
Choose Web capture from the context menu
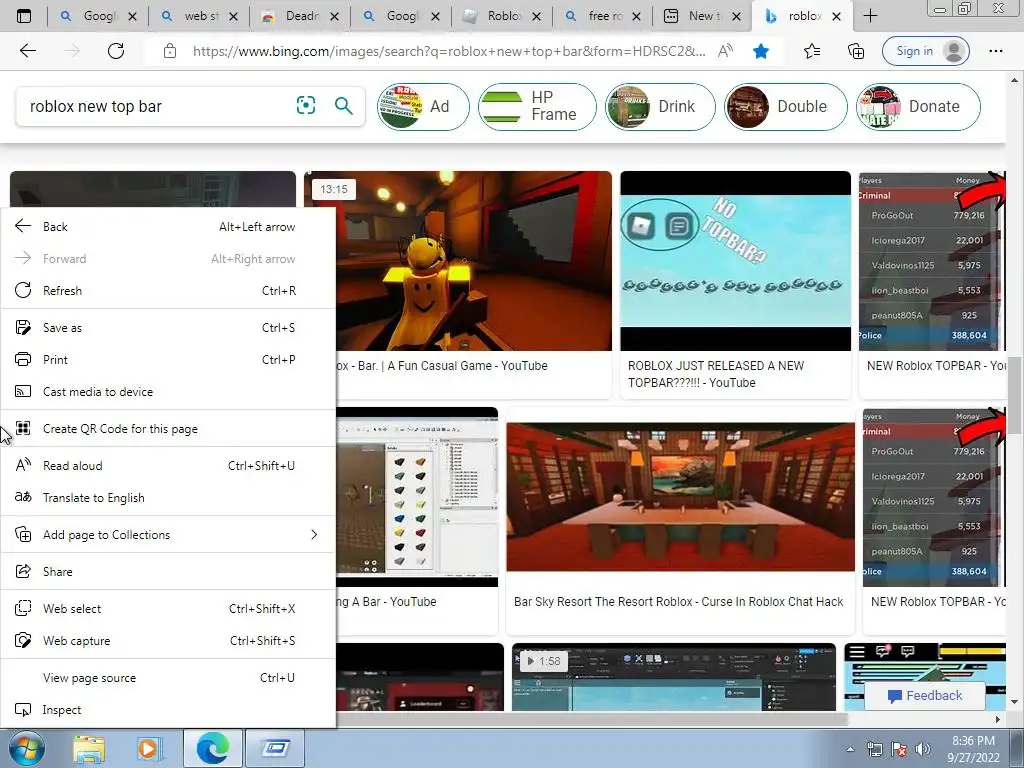[x=168, y=641]
